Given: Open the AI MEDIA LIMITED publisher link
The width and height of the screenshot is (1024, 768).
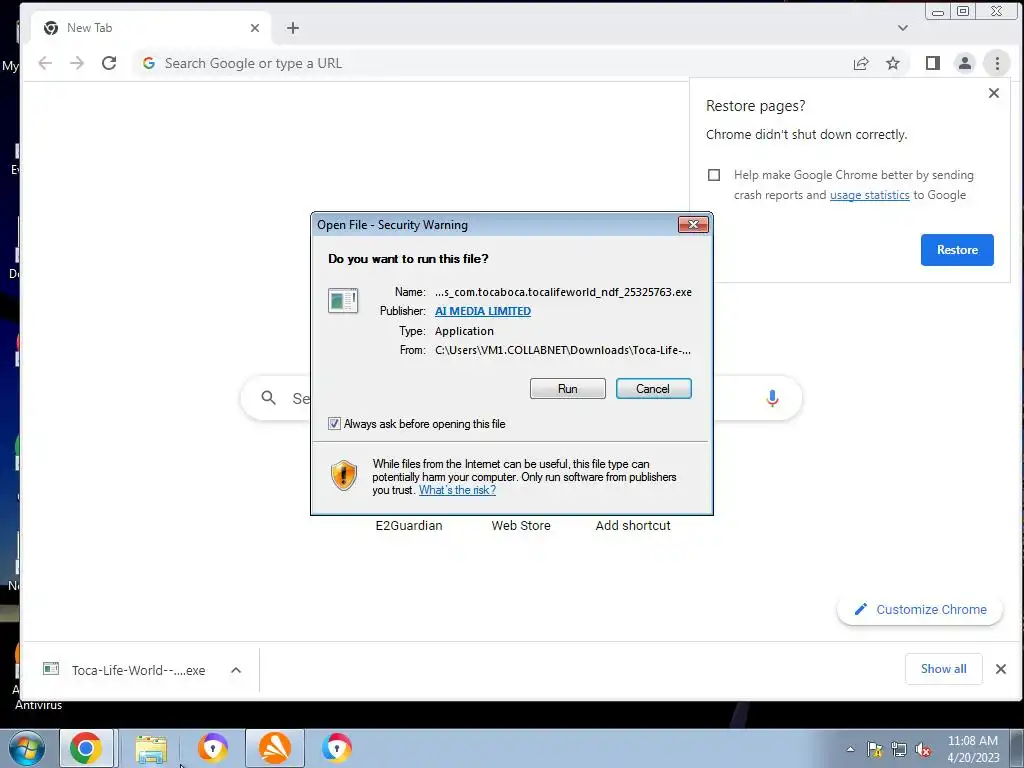Looking at the screenshot, I should tap(483, 311).
